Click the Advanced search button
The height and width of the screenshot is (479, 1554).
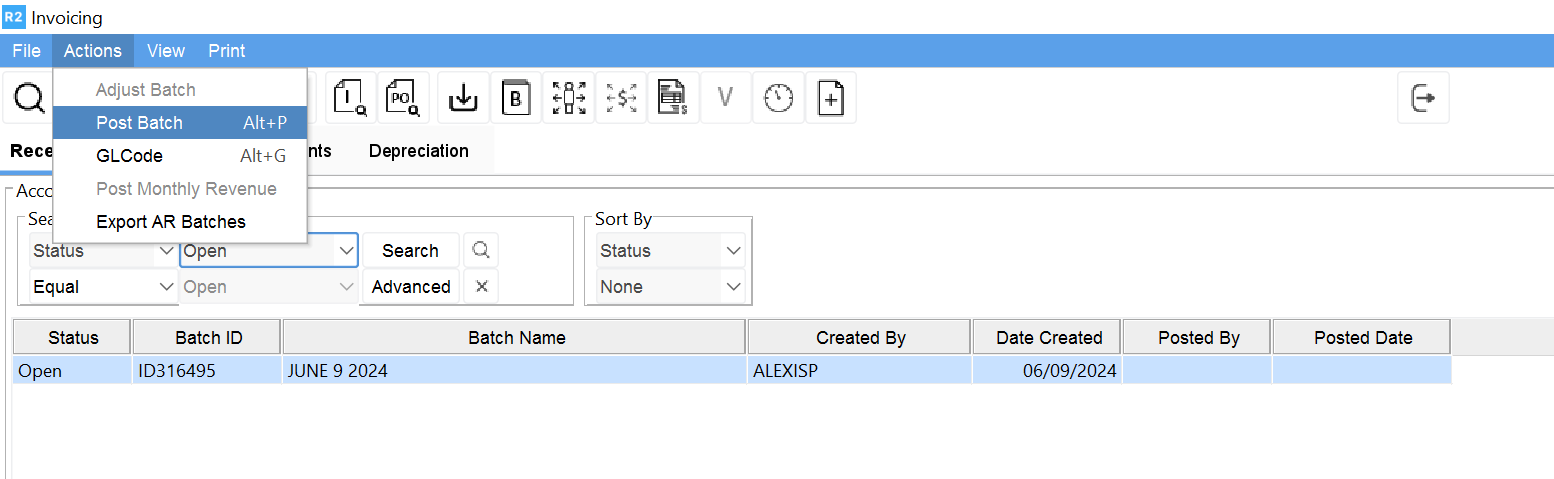[x=410, y=287]
